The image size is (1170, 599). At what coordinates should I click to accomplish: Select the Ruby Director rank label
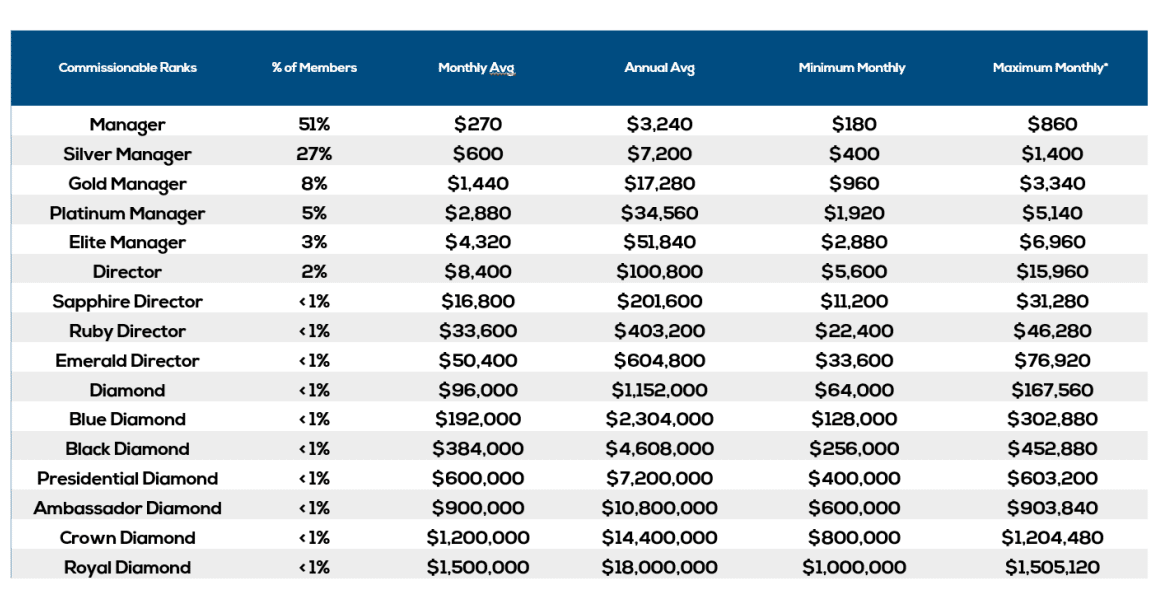pos(128,331)
